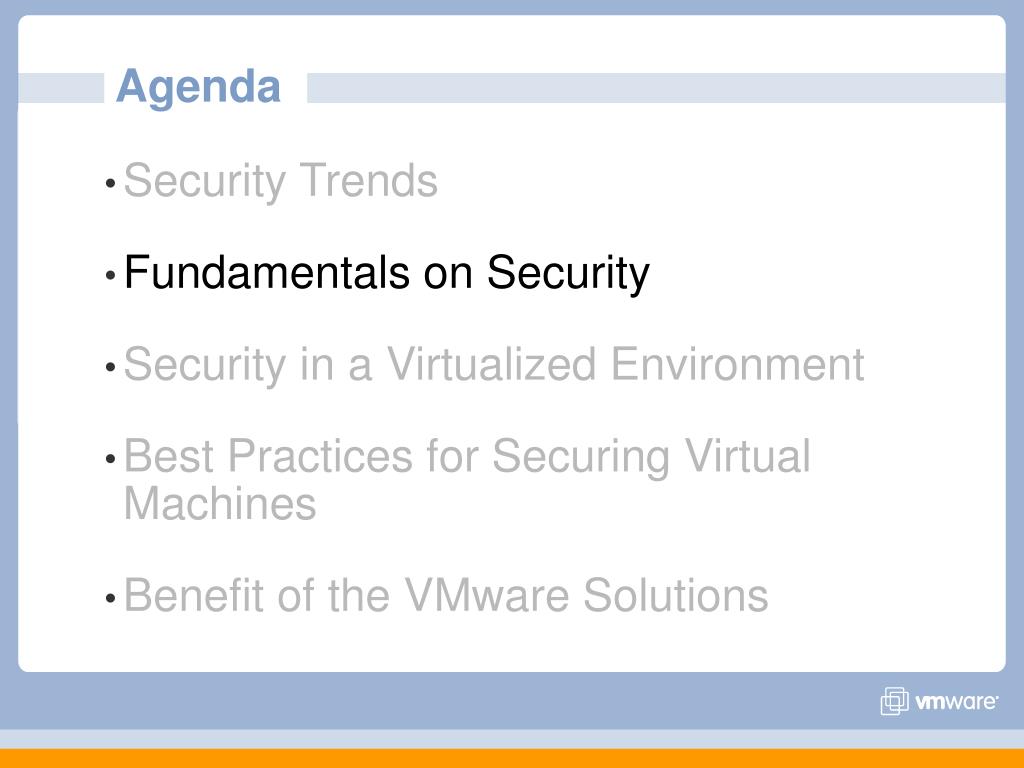Click the word "Solutions" in the last bullet

(675, 595)
